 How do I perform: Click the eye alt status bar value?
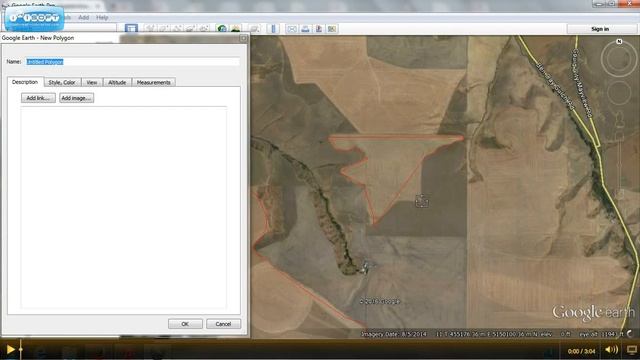[601, 334]
